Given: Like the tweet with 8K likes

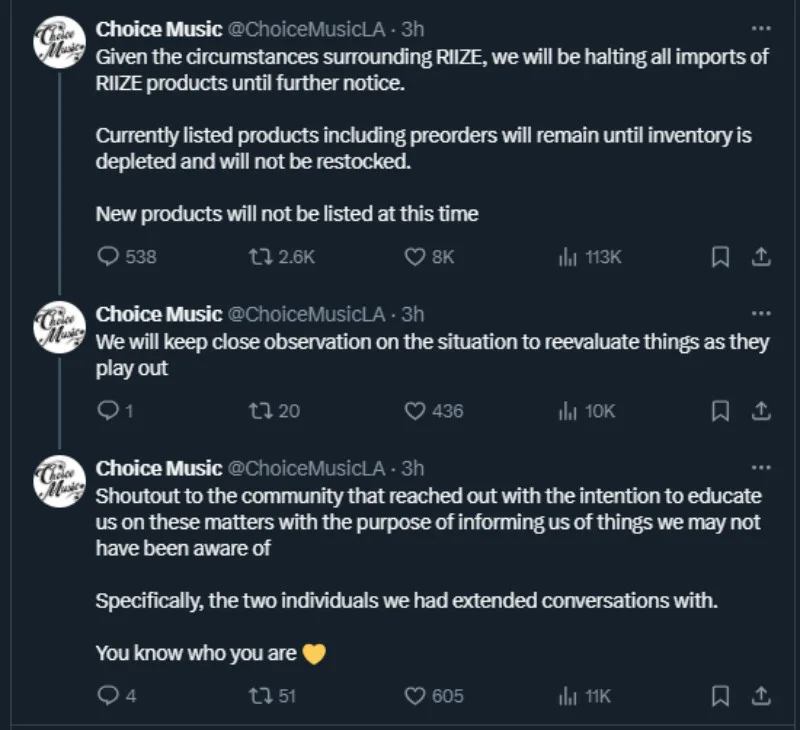Looking at the screenshot, I should [x=416, y=257].
